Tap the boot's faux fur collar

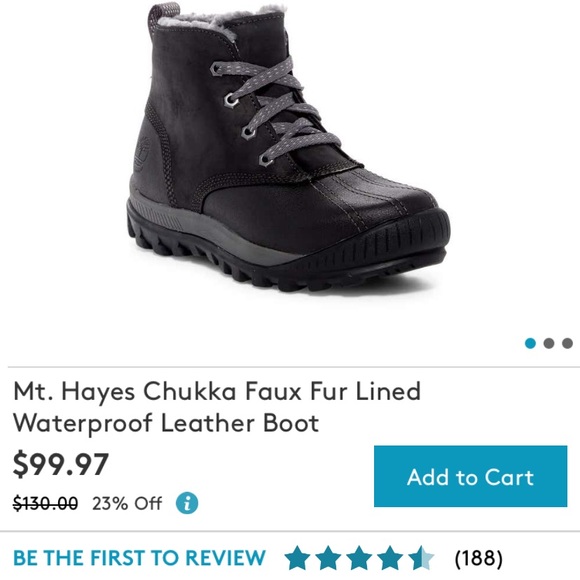click(222, 20)
